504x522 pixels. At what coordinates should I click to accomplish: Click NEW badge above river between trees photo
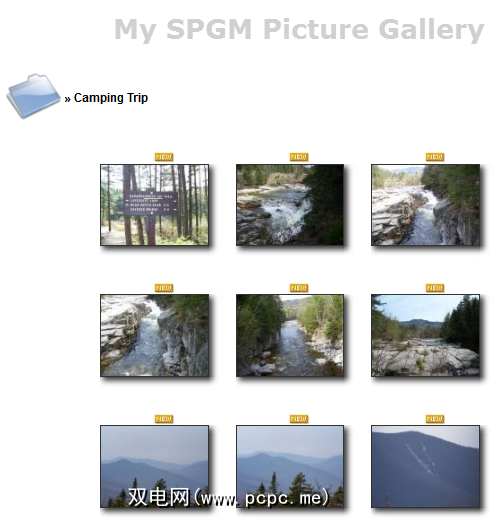299,288
